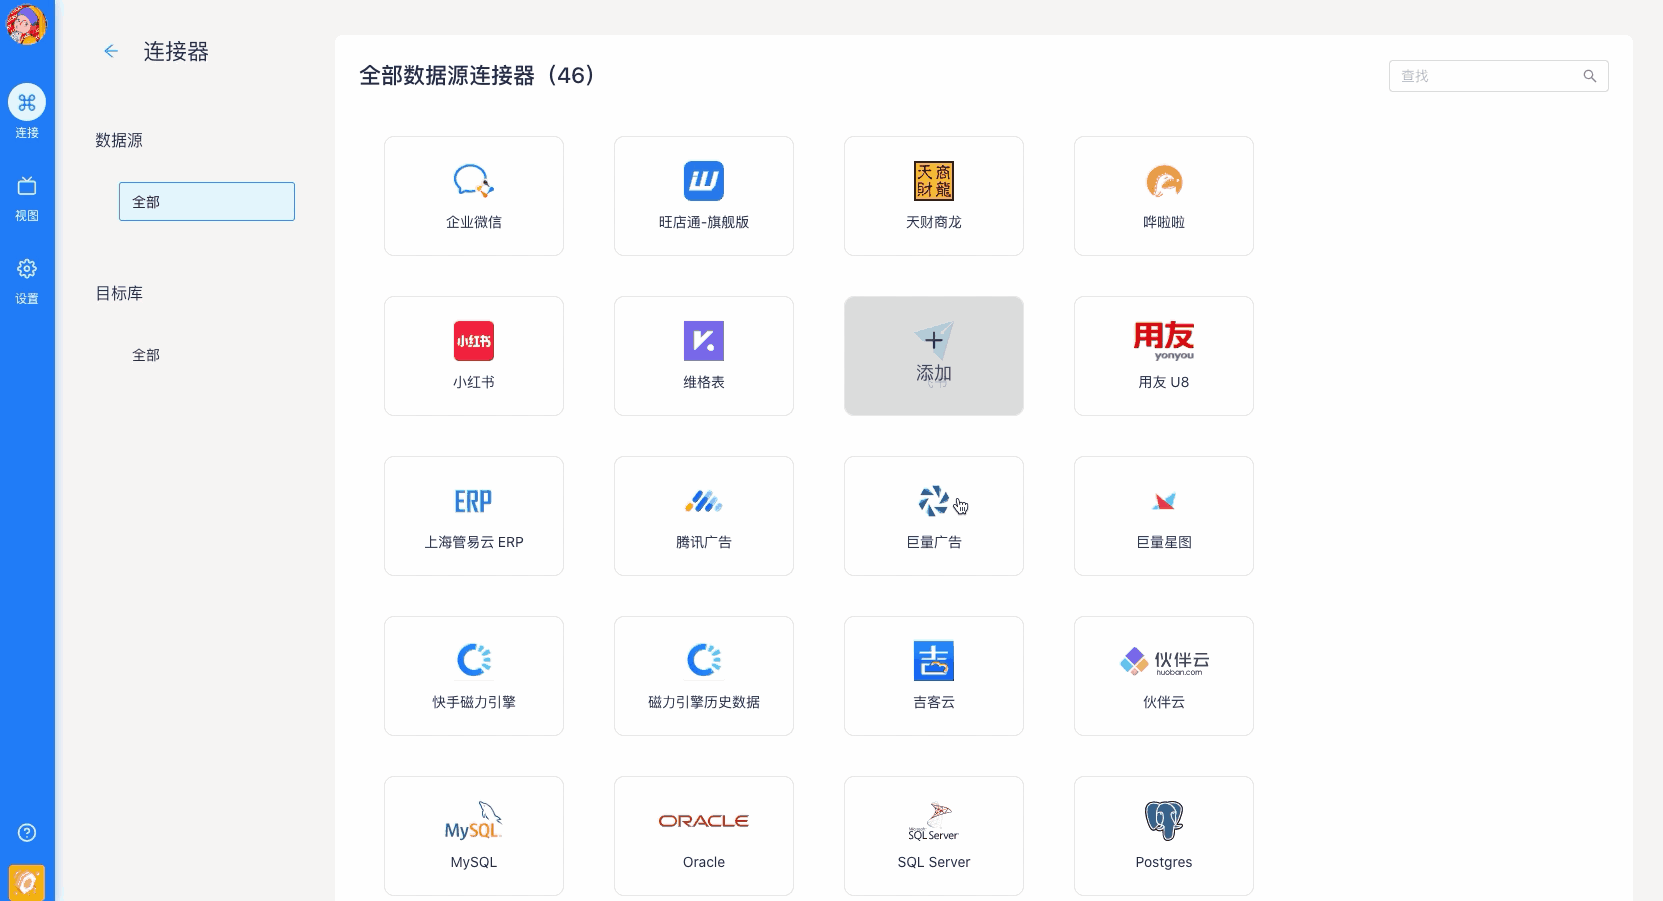Click the 巨量星图 card label

click(1164, 542)
